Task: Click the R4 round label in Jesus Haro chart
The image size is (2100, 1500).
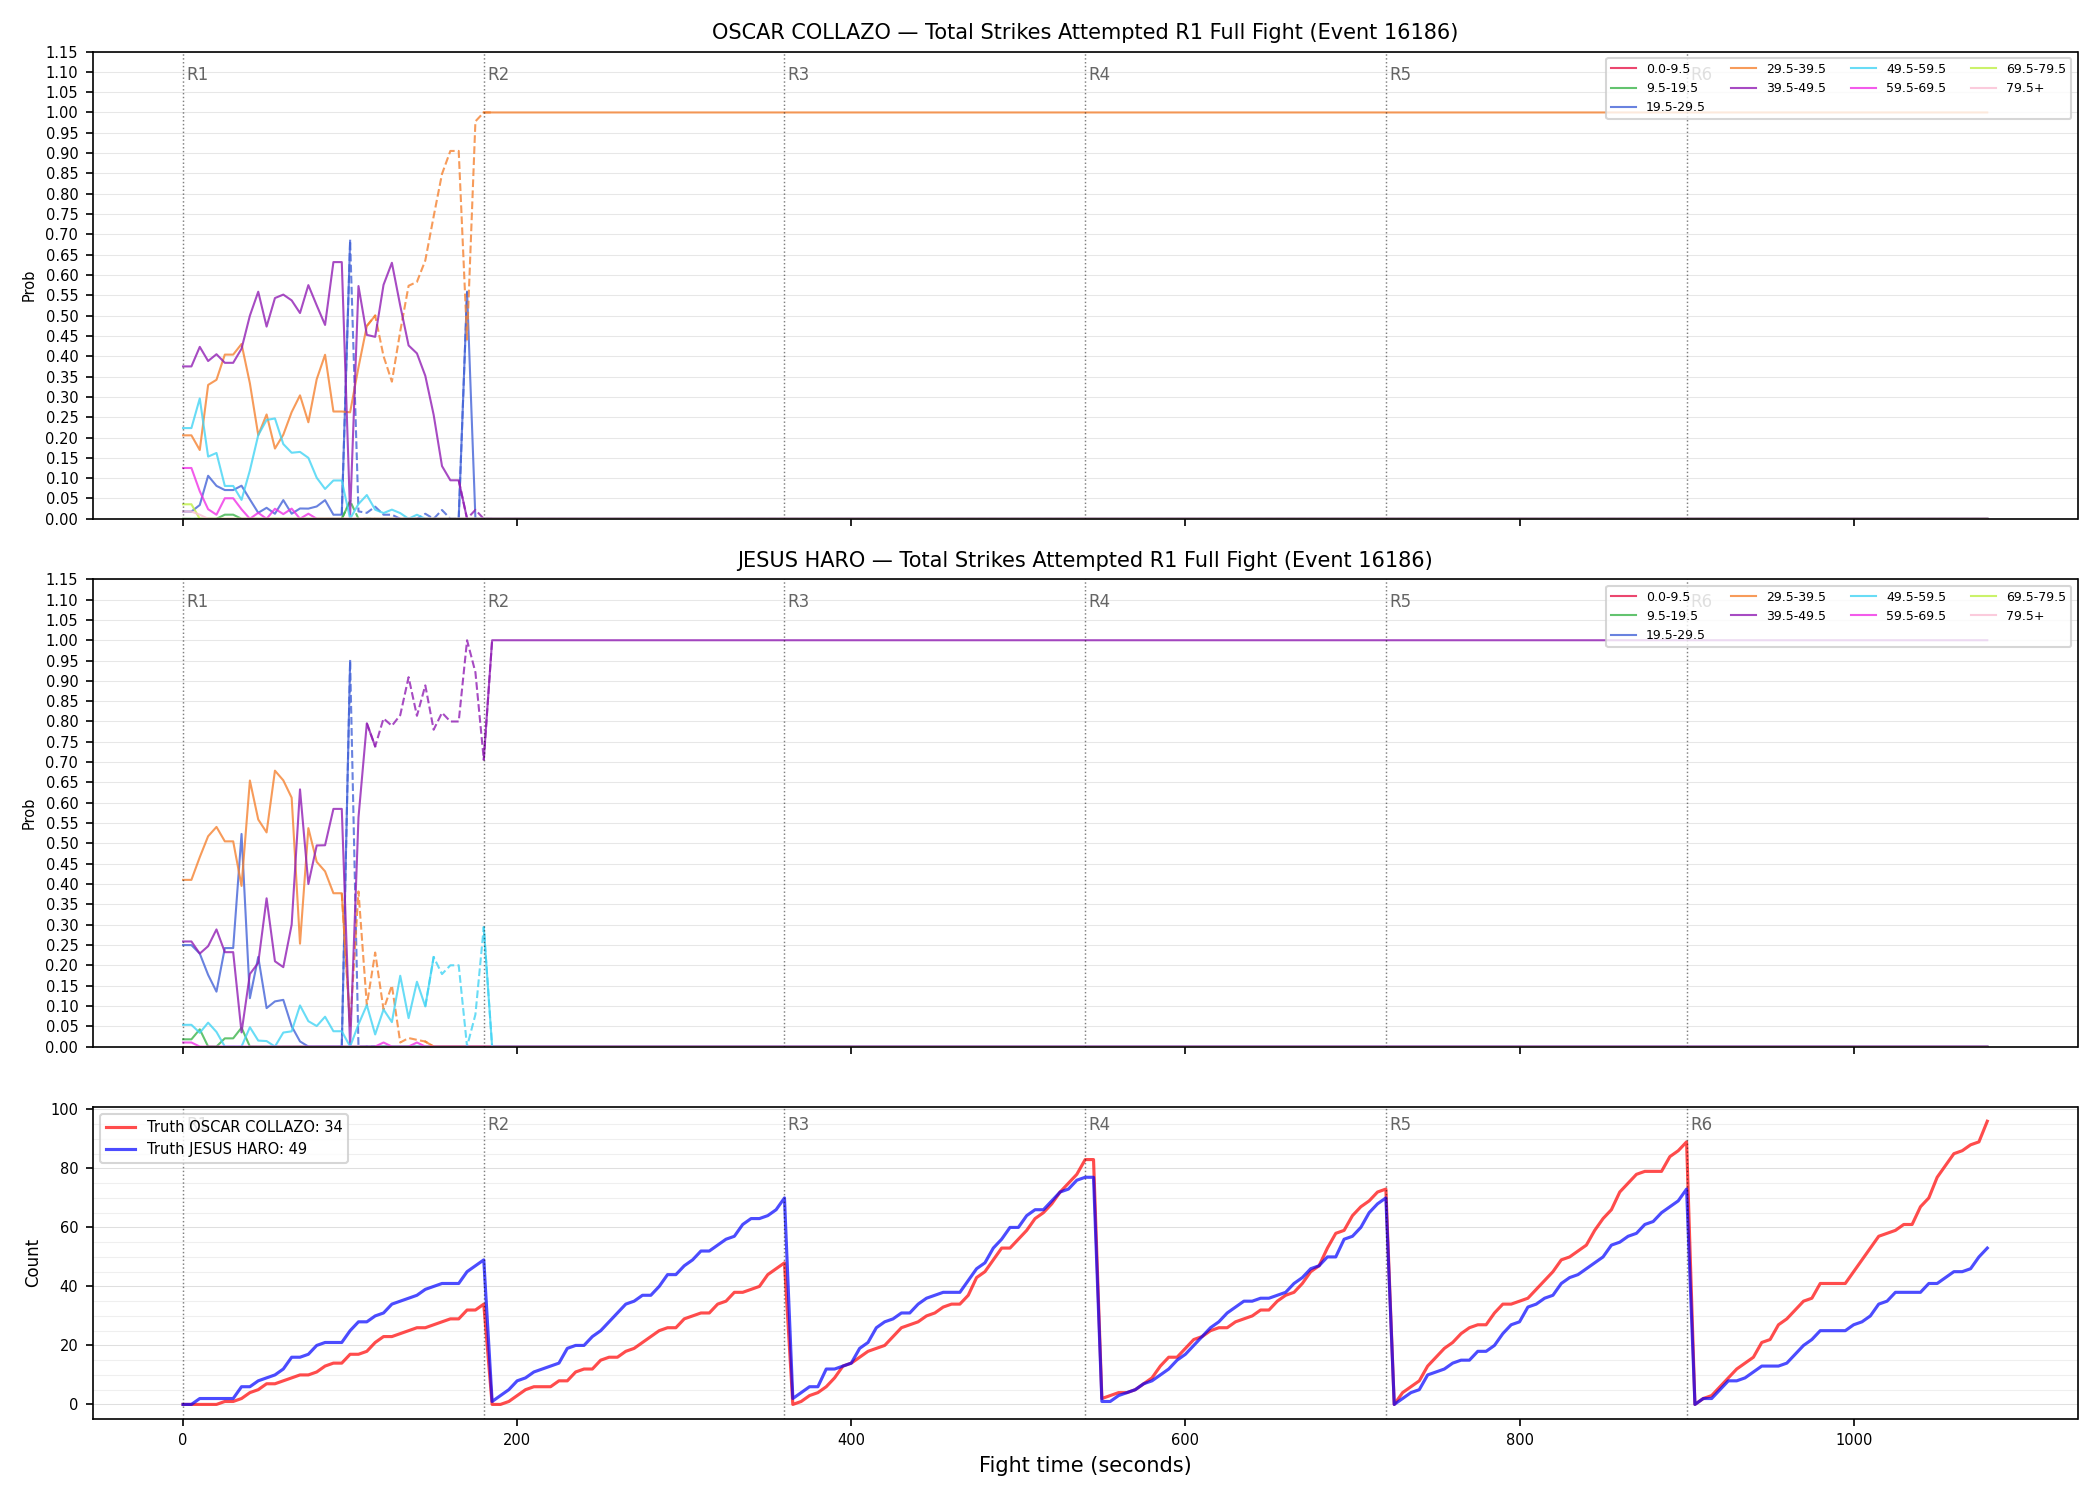Action: point(1099,601)
